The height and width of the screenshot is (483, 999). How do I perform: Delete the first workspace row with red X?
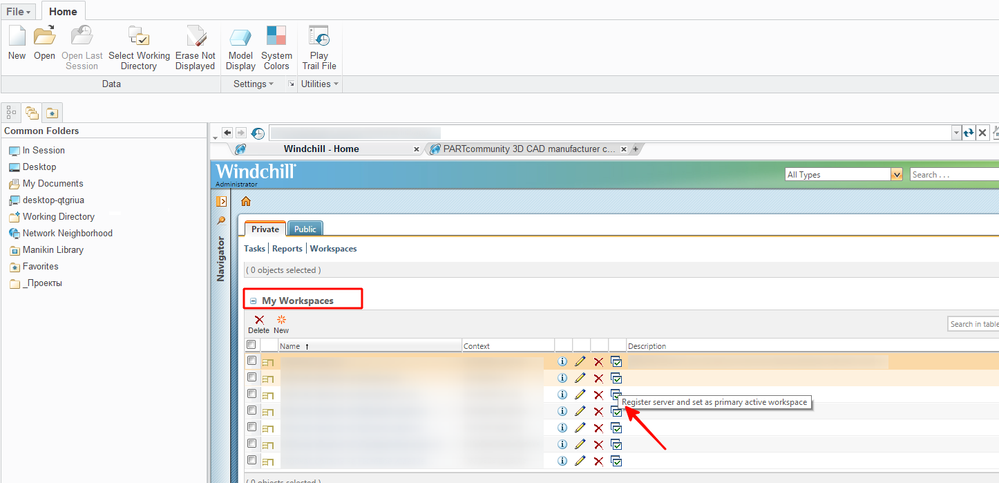[x=598, y=362]
